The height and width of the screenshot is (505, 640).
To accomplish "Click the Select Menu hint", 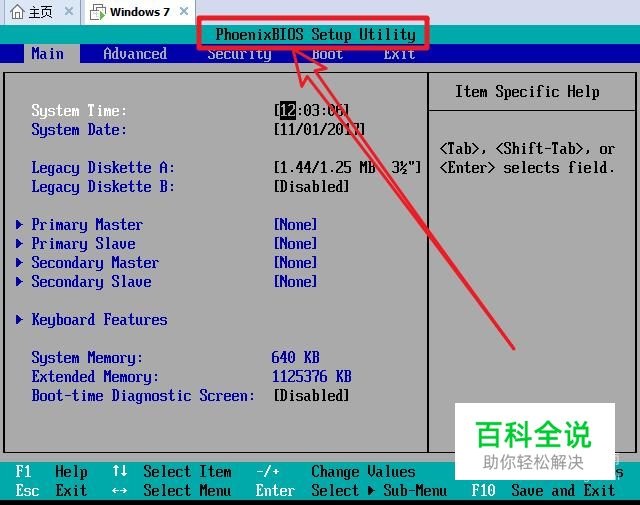I will click(x=187, y=490).
